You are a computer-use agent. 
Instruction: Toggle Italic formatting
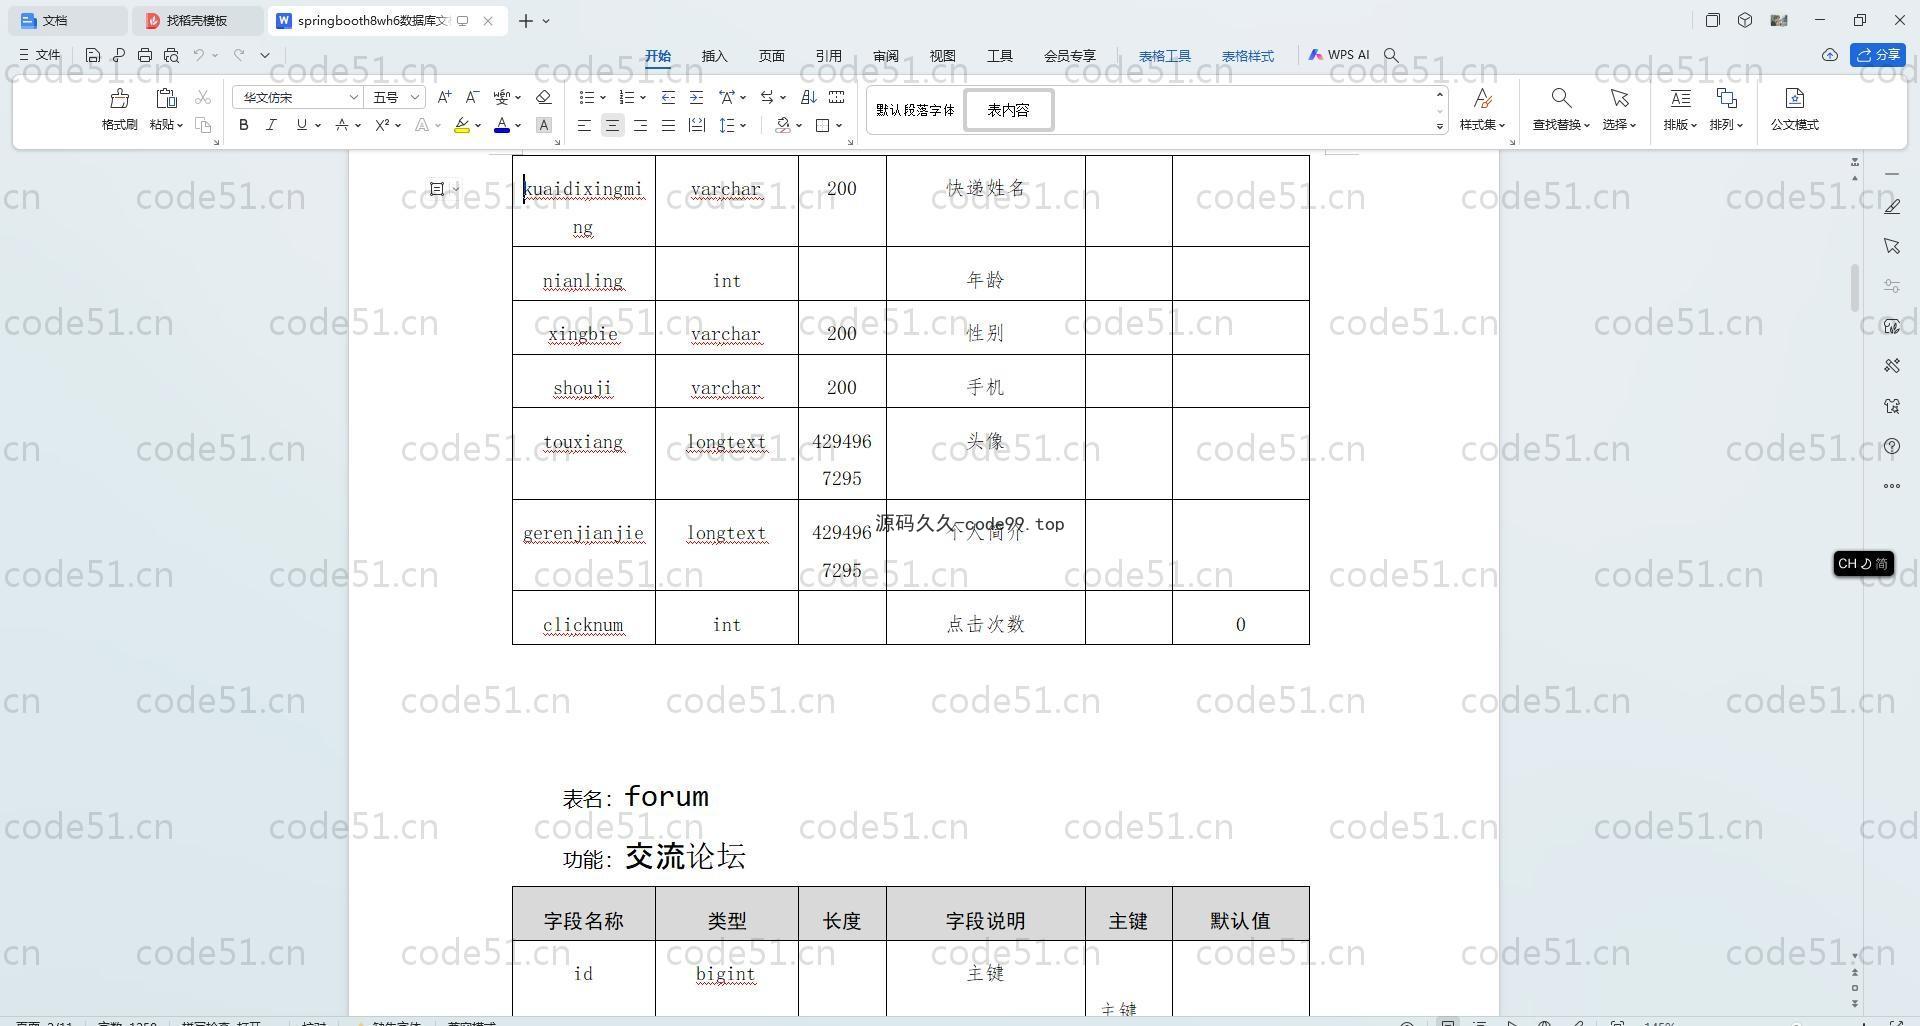[x=271, y=125]
